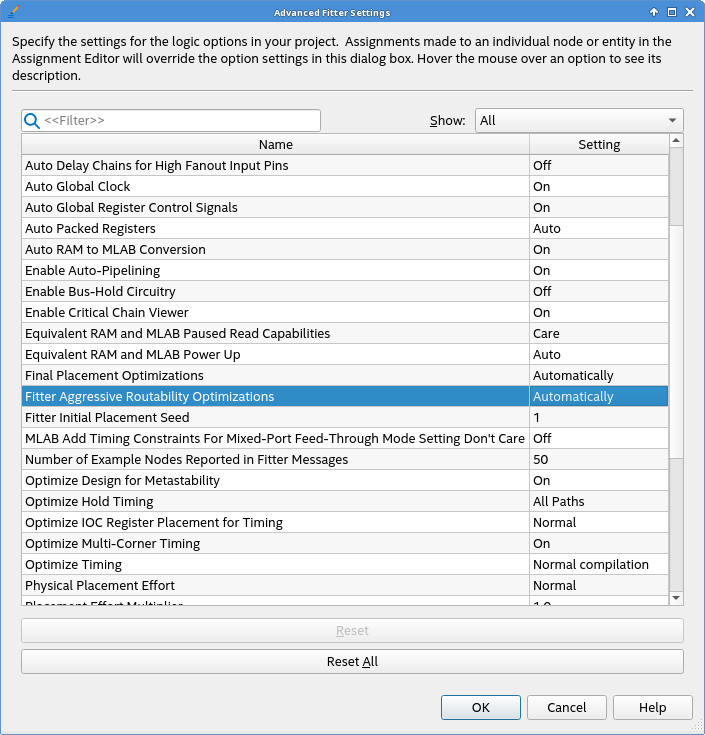
Task: Click the vertical scrollbar thumb of the settings list
Action: (676, 190)
